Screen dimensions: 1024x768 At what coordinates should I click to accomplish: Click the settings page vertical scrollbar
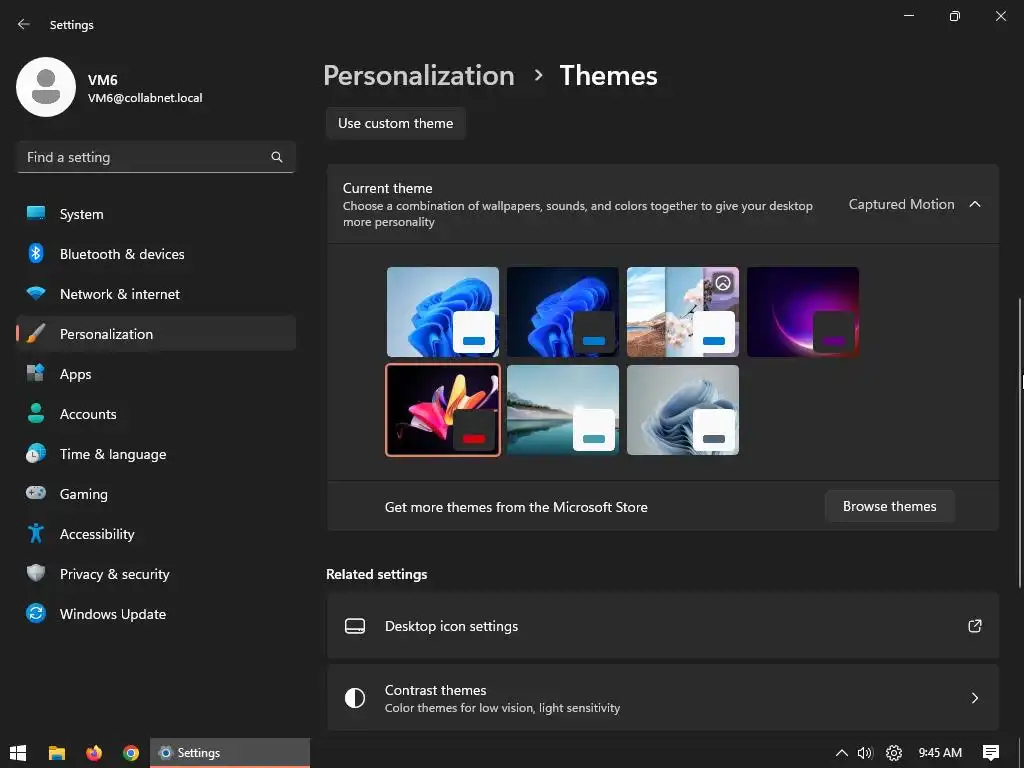click(1020, 444)
